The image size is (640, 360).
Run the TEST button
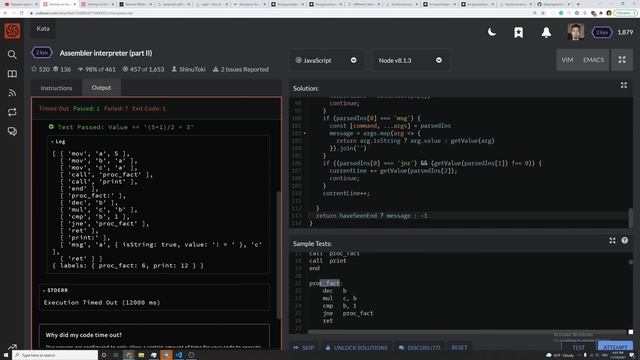click(x=578, y=348)
